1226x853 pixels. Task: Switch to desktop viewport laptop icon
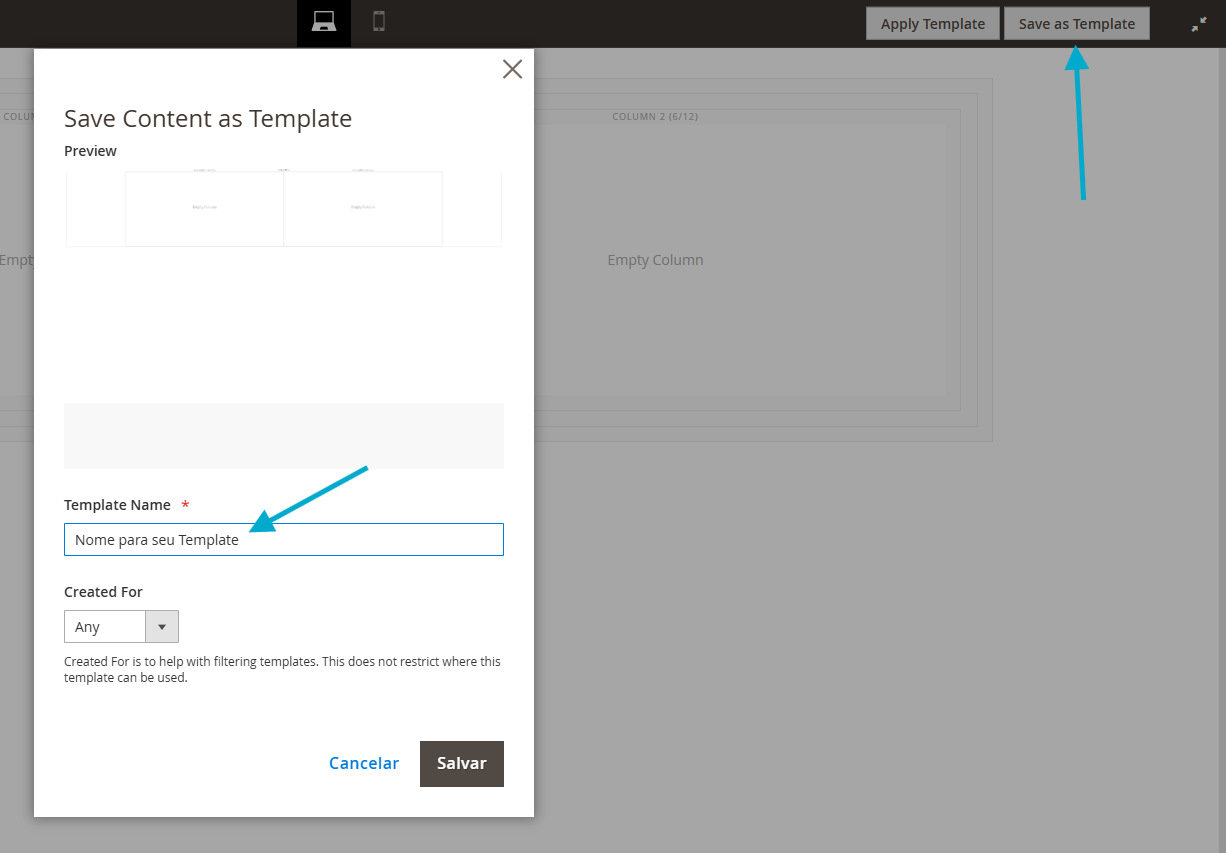tap(324, 22)
